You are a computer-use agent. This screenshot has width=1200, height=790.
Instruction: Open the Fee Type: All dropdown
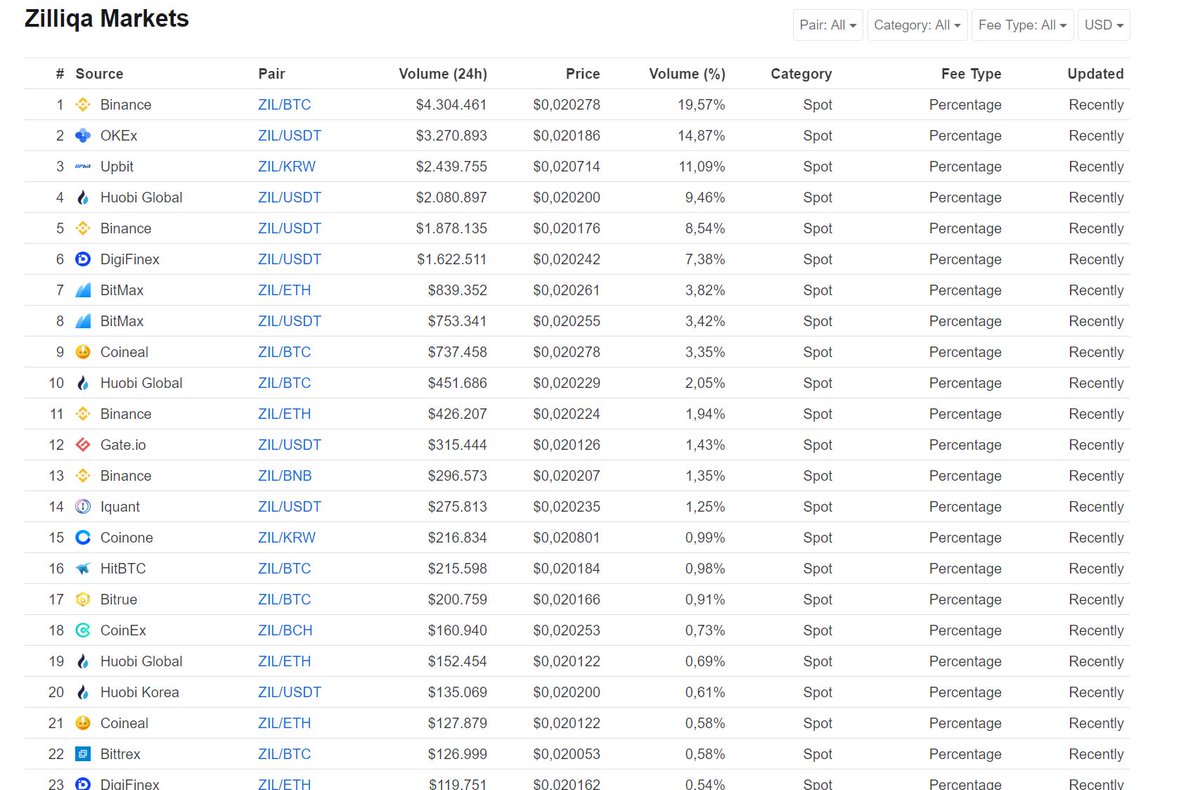point(1023,25)
